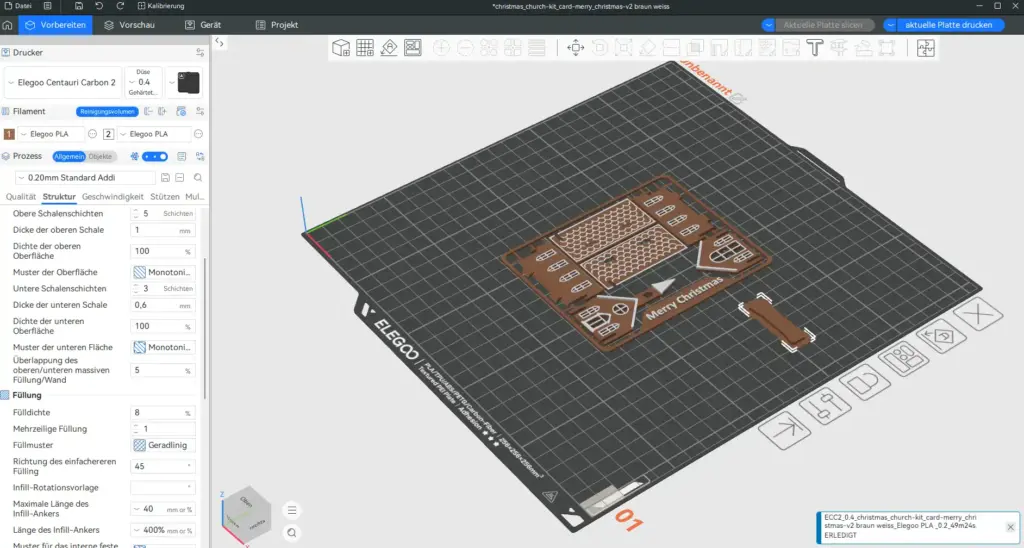The image size is (1024, 548).
Task: Open the Datei menu
Action: coord(18,6)
